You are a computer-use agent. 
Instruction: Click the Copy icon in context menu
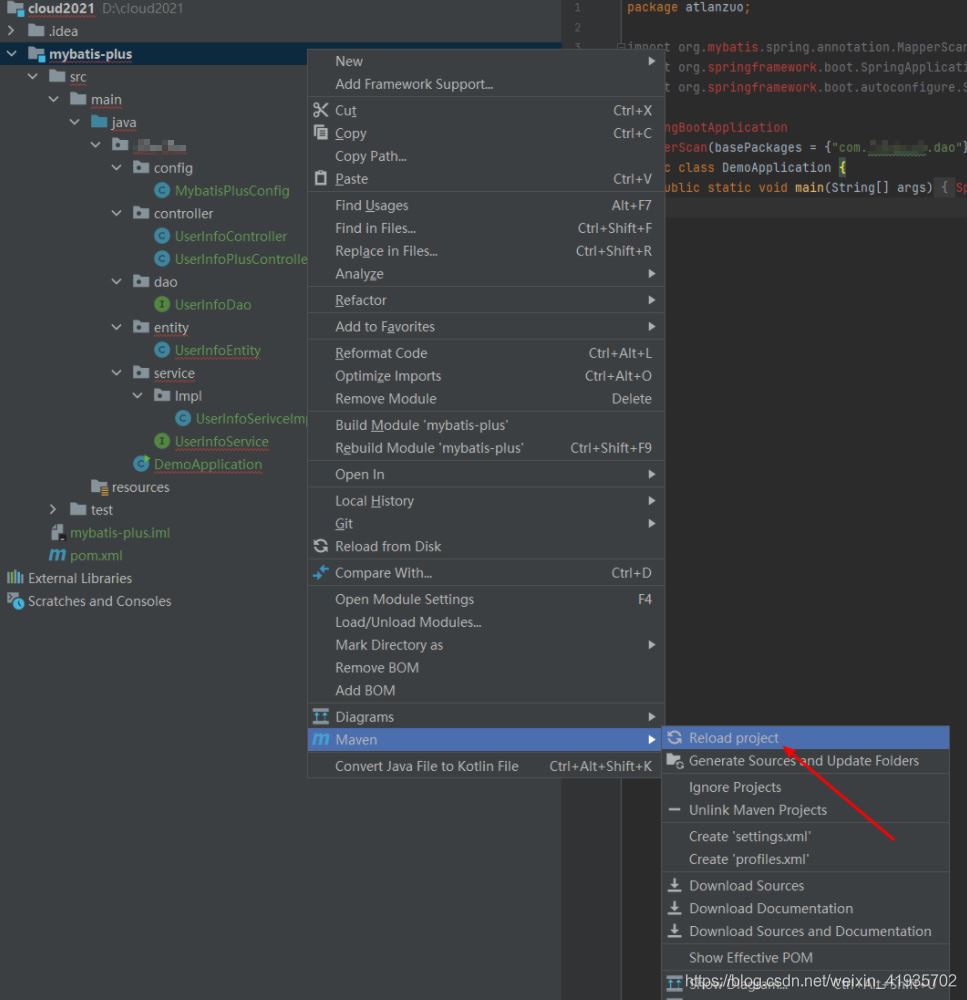321,133
